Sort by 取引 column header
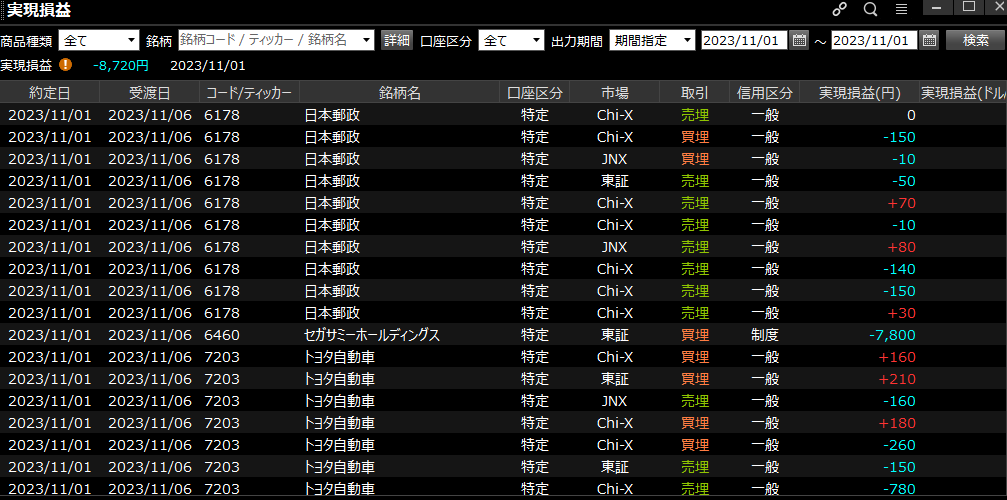Image resolution: width=1007 pixels, height=500 pixels. point(695,93)
